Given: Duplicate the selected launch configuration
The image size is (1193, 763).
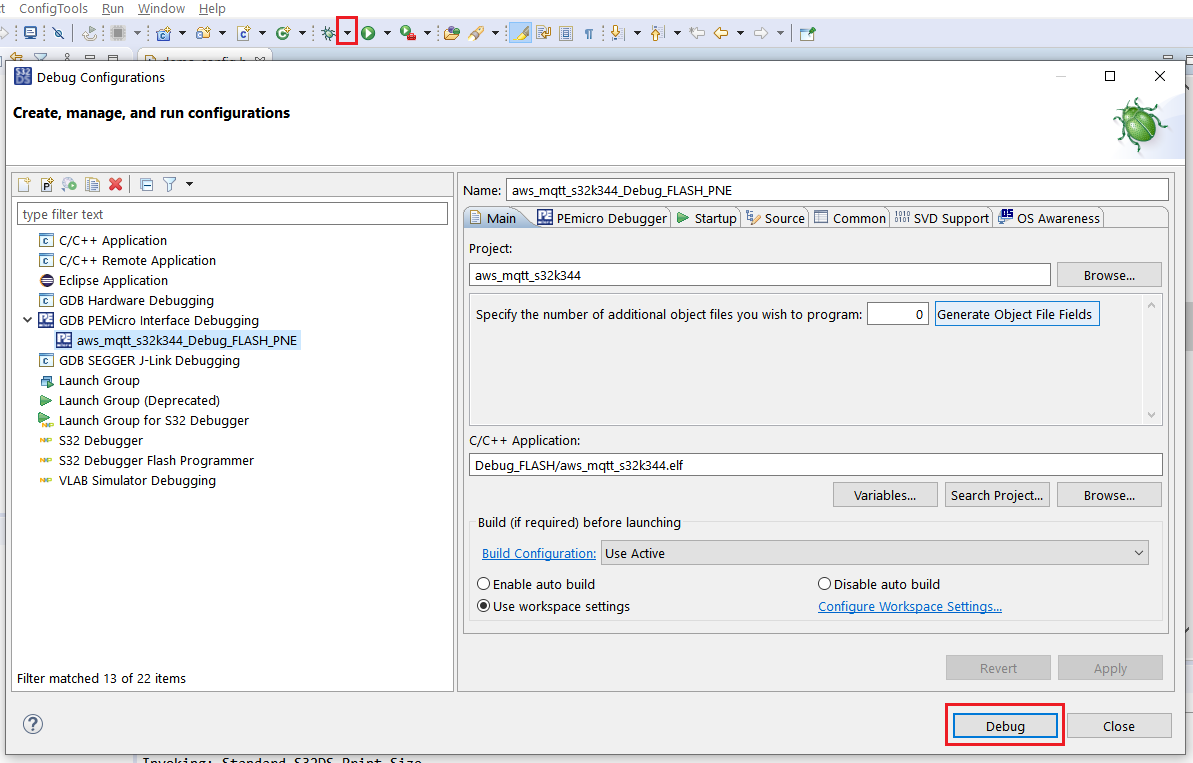Looking at the screenshot, I should pos(92,184).
